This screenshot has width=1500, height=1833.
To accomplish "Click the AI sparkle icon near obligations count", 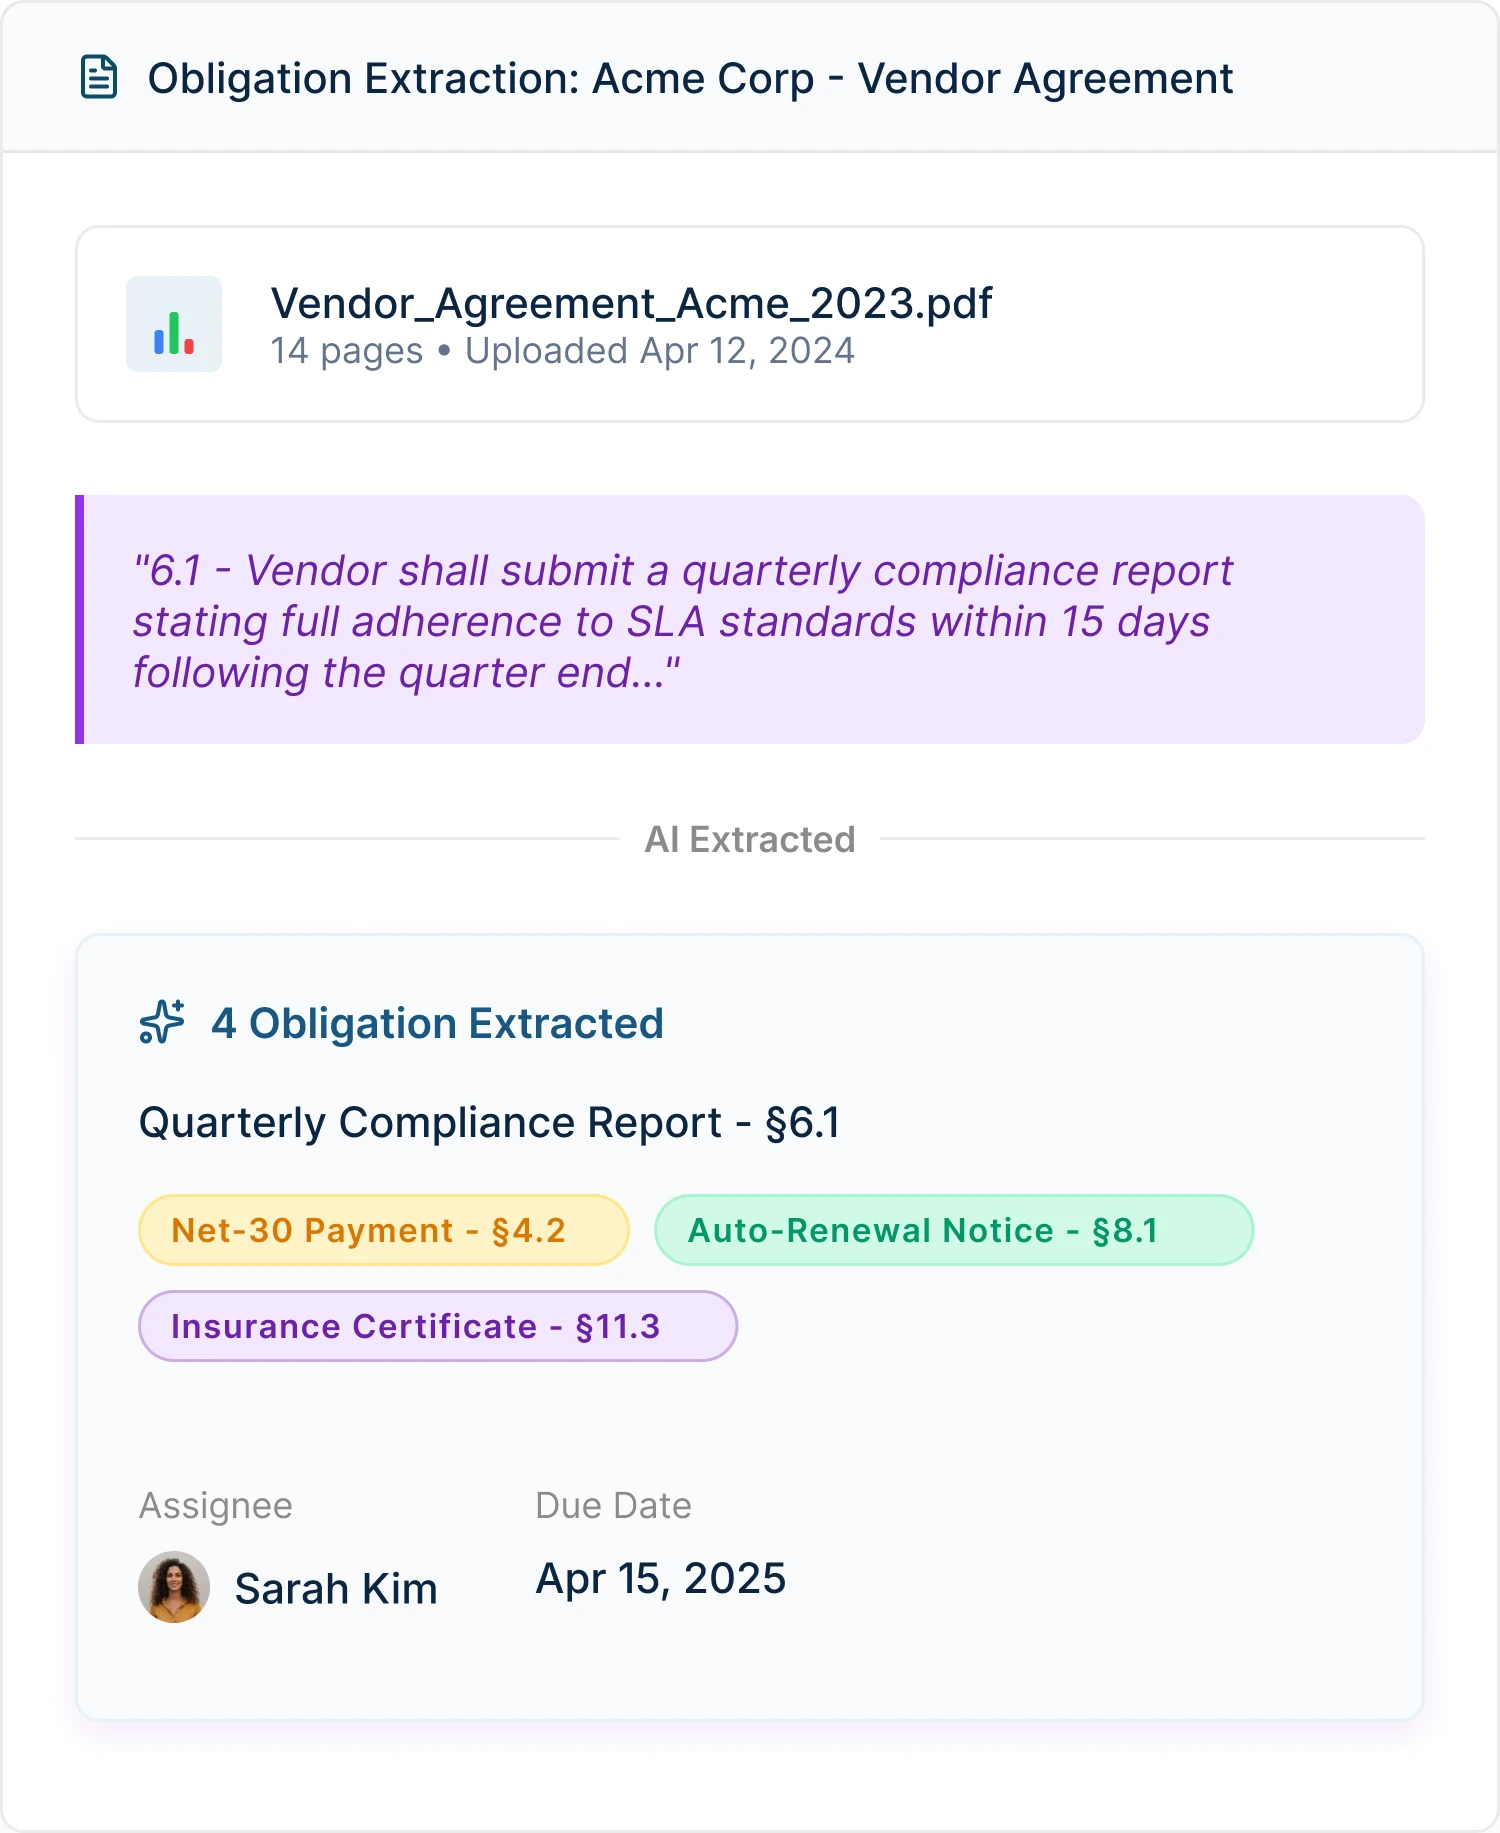I will [160, 1023].
